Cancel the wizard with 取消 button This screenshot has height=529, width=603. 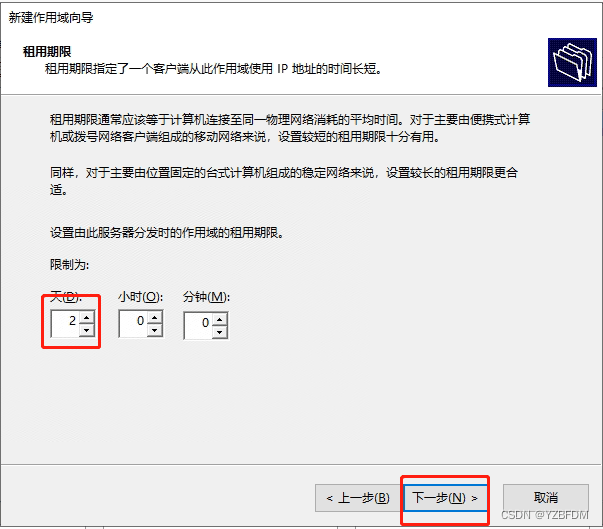[x=546, y=498]
